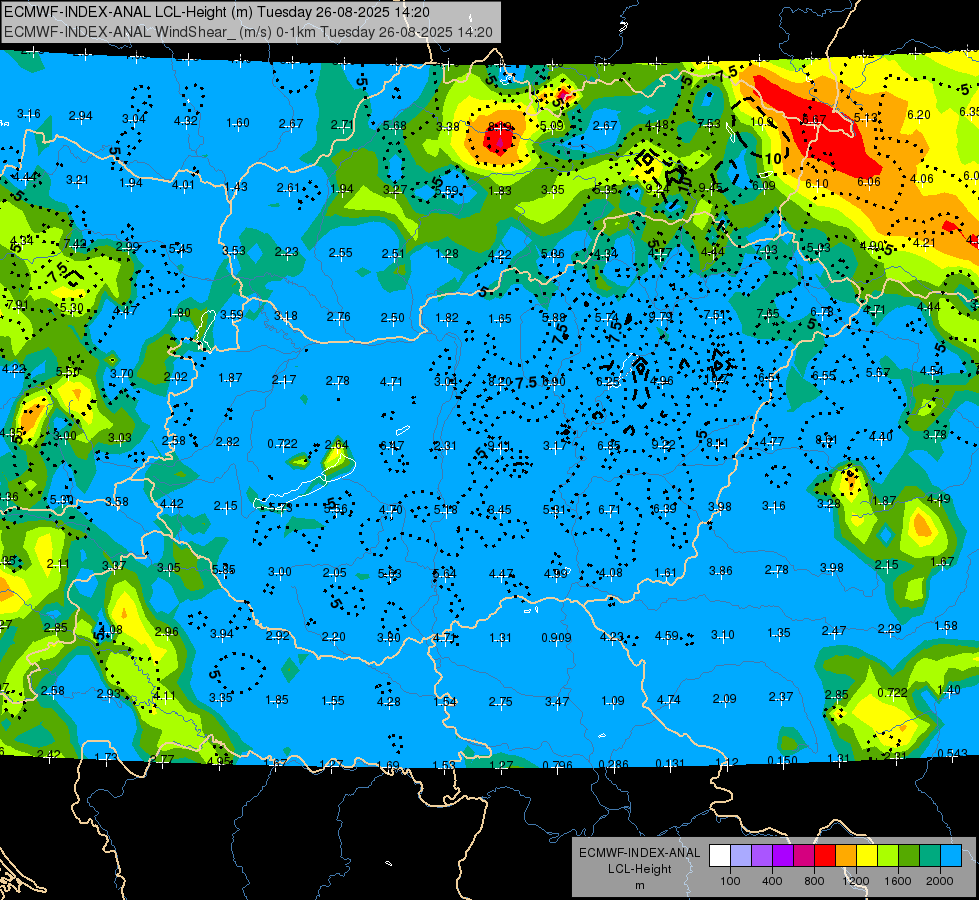Screen dimensions: 979x900
Task: Click the grid value 3.47
Action: coord(556,701)
